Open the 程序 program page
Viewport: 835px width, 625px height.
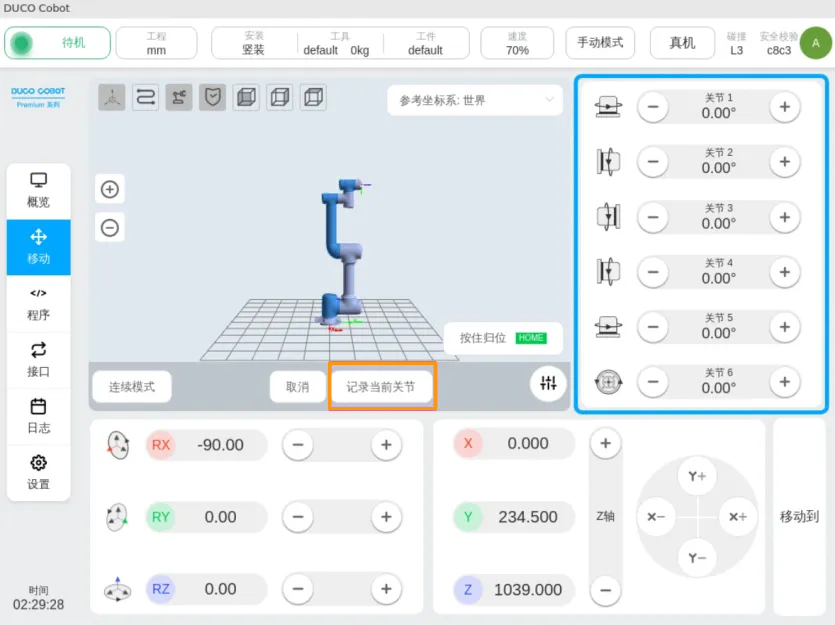38,304
